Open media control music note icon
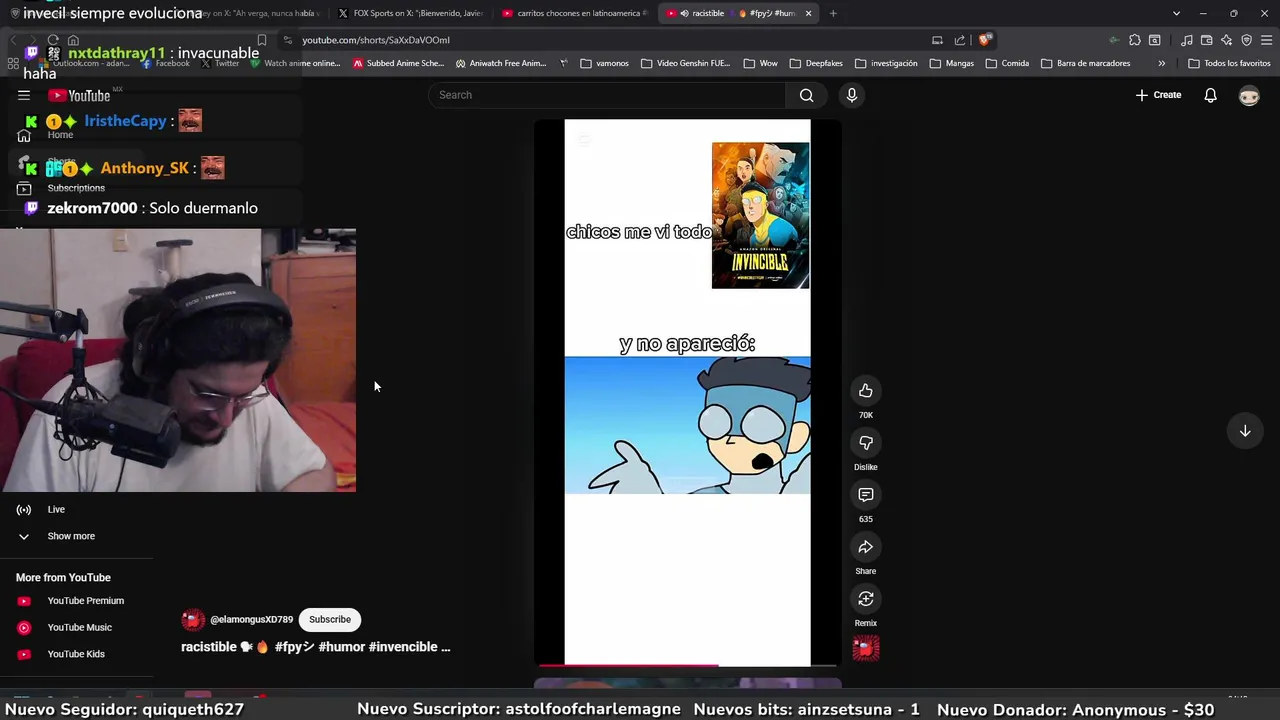The width and height of the screenshot is (1280, 720). point(1187,40)
